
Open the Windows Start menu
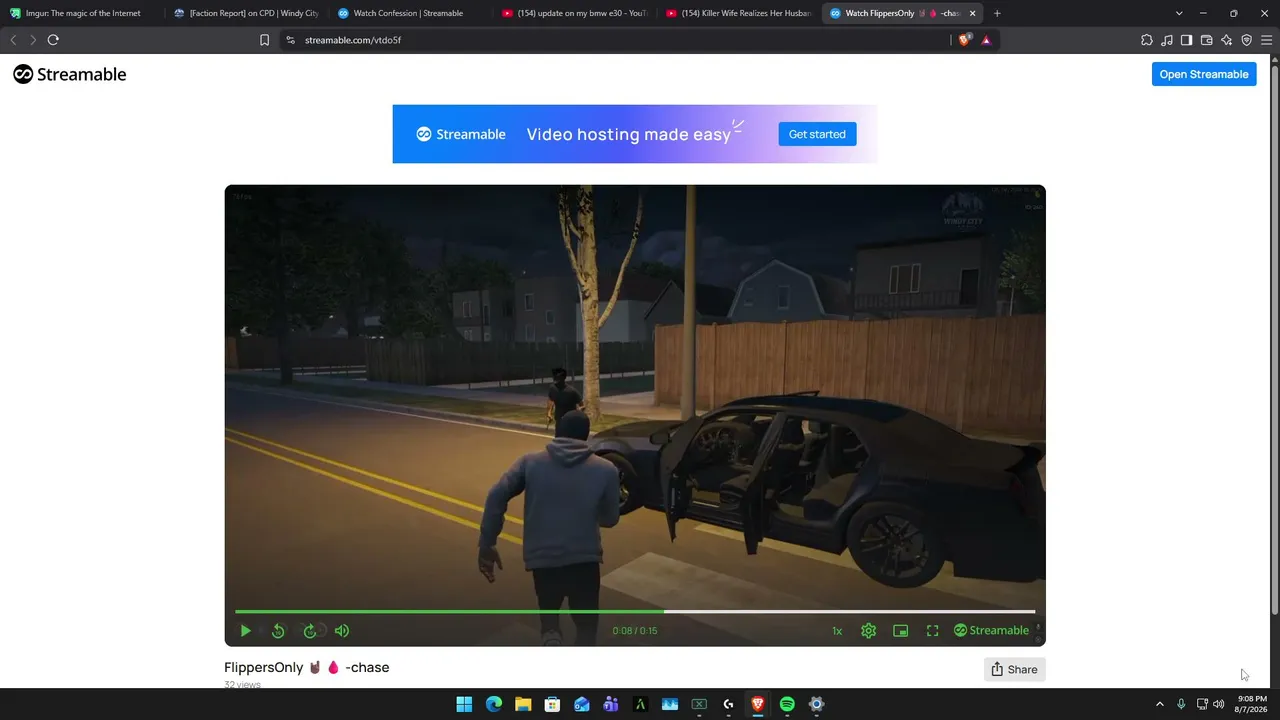point(464,704)
